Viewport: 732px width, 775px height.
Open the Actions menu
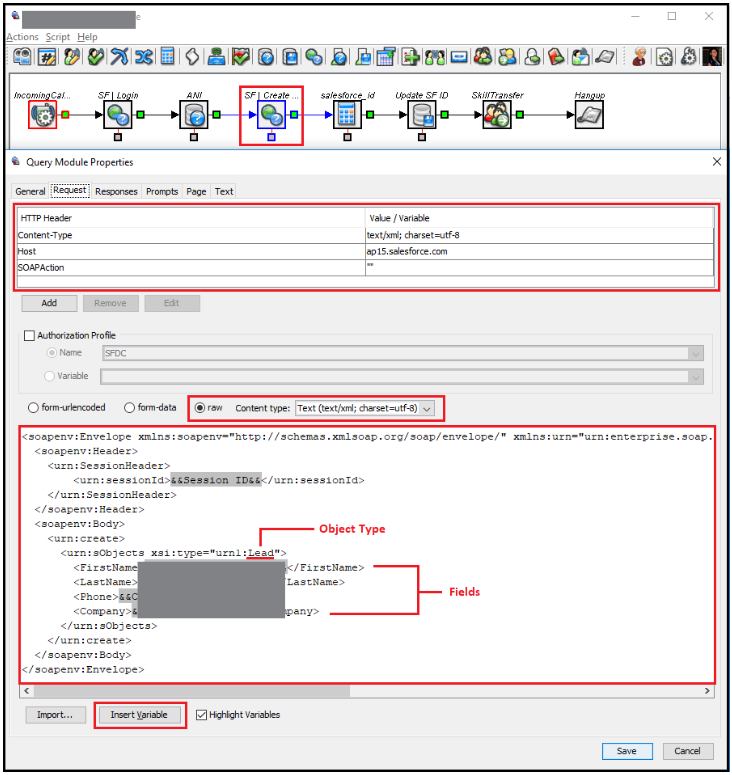(22, 37)
